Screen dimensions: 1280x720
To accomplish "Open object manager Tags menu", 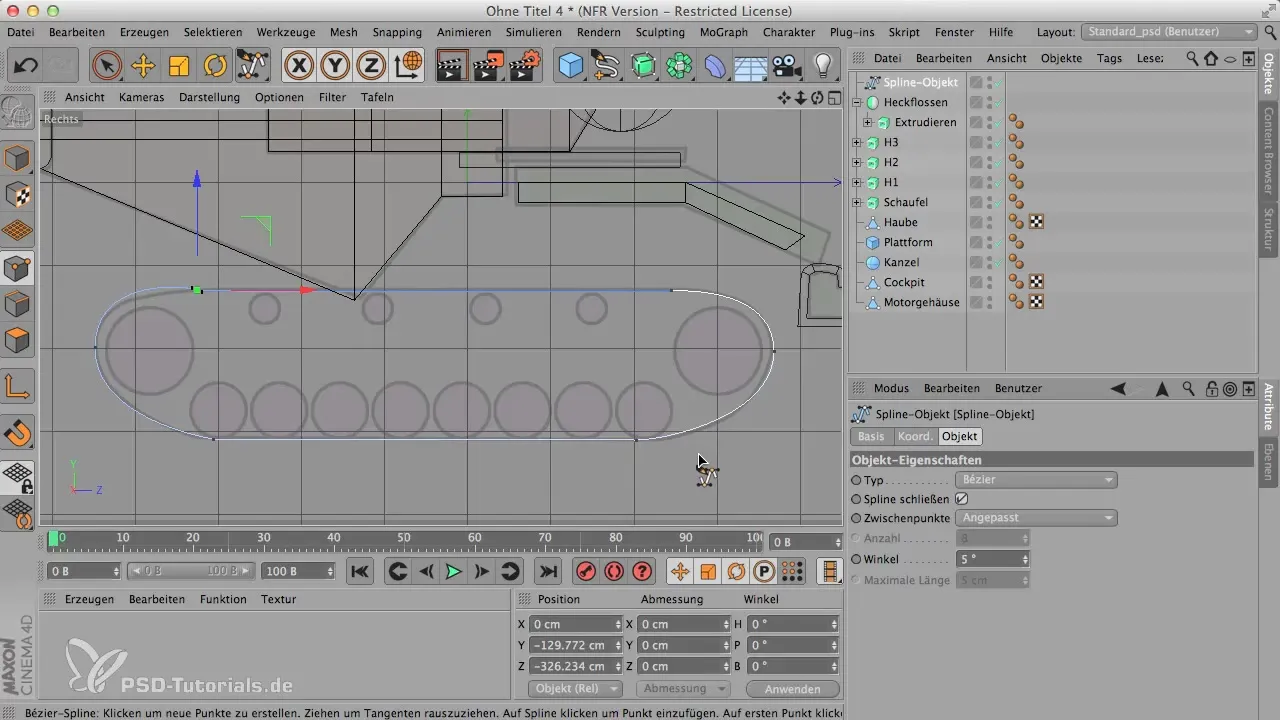I will pos(1109,58).
